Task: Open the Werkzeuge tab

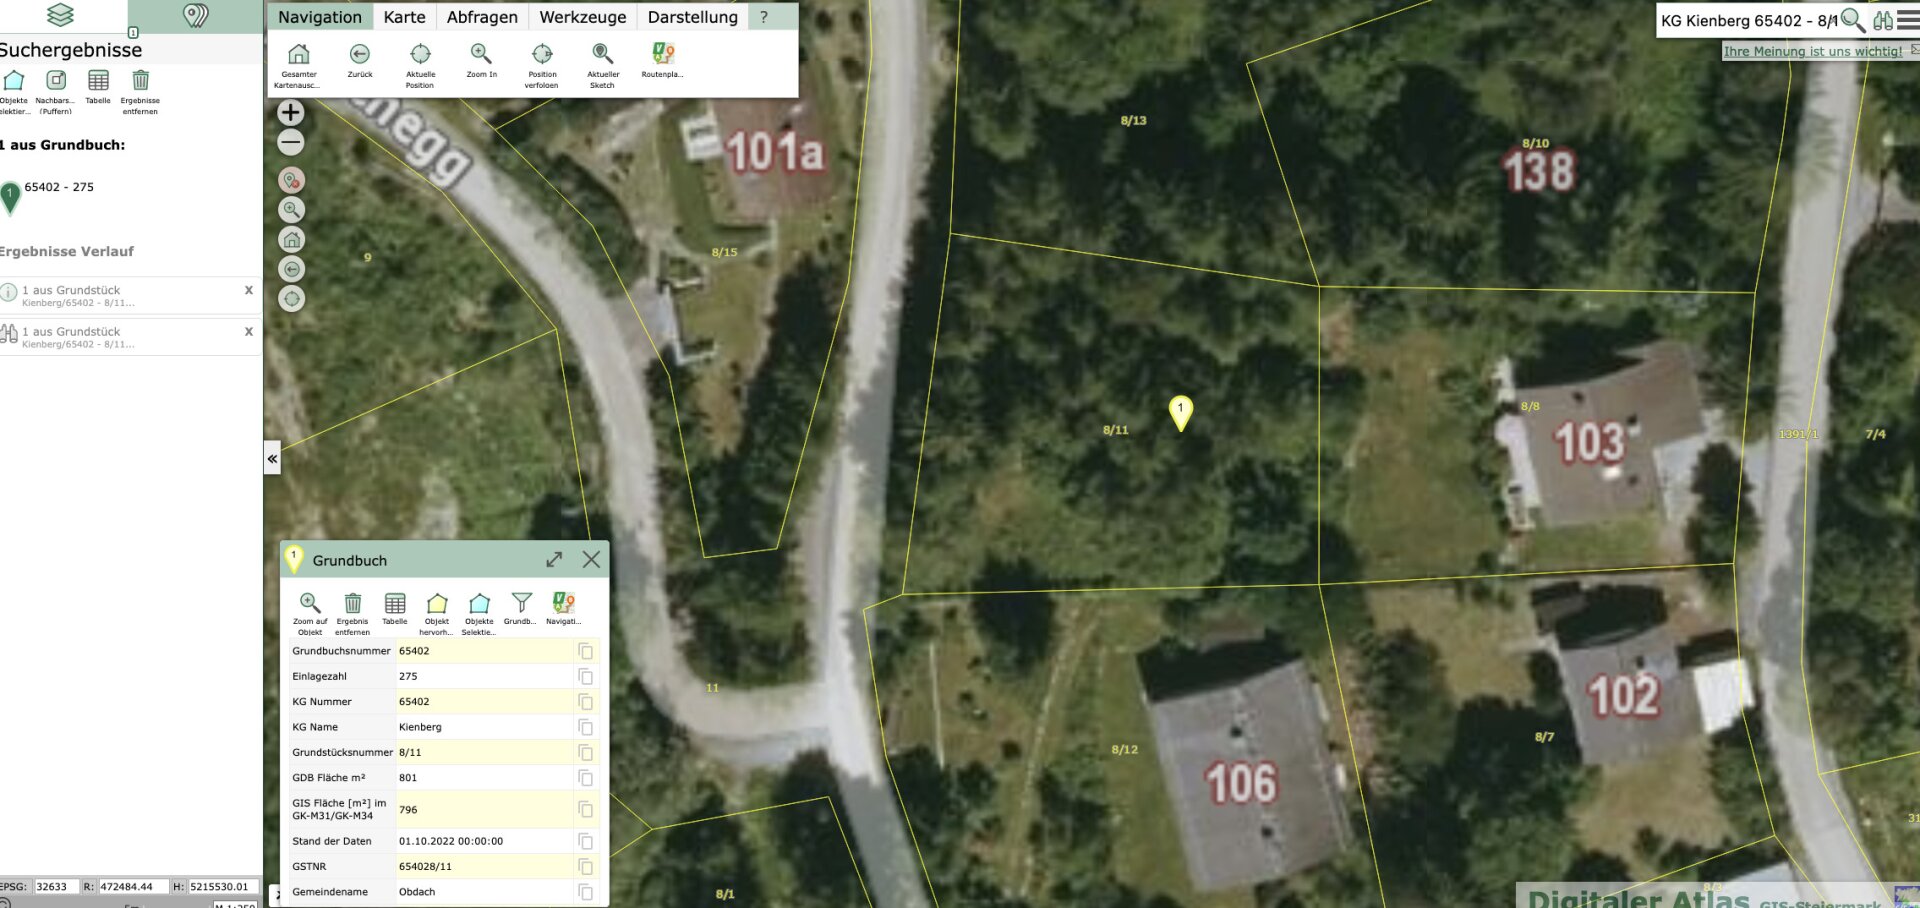Action: (x=582, y=17)
